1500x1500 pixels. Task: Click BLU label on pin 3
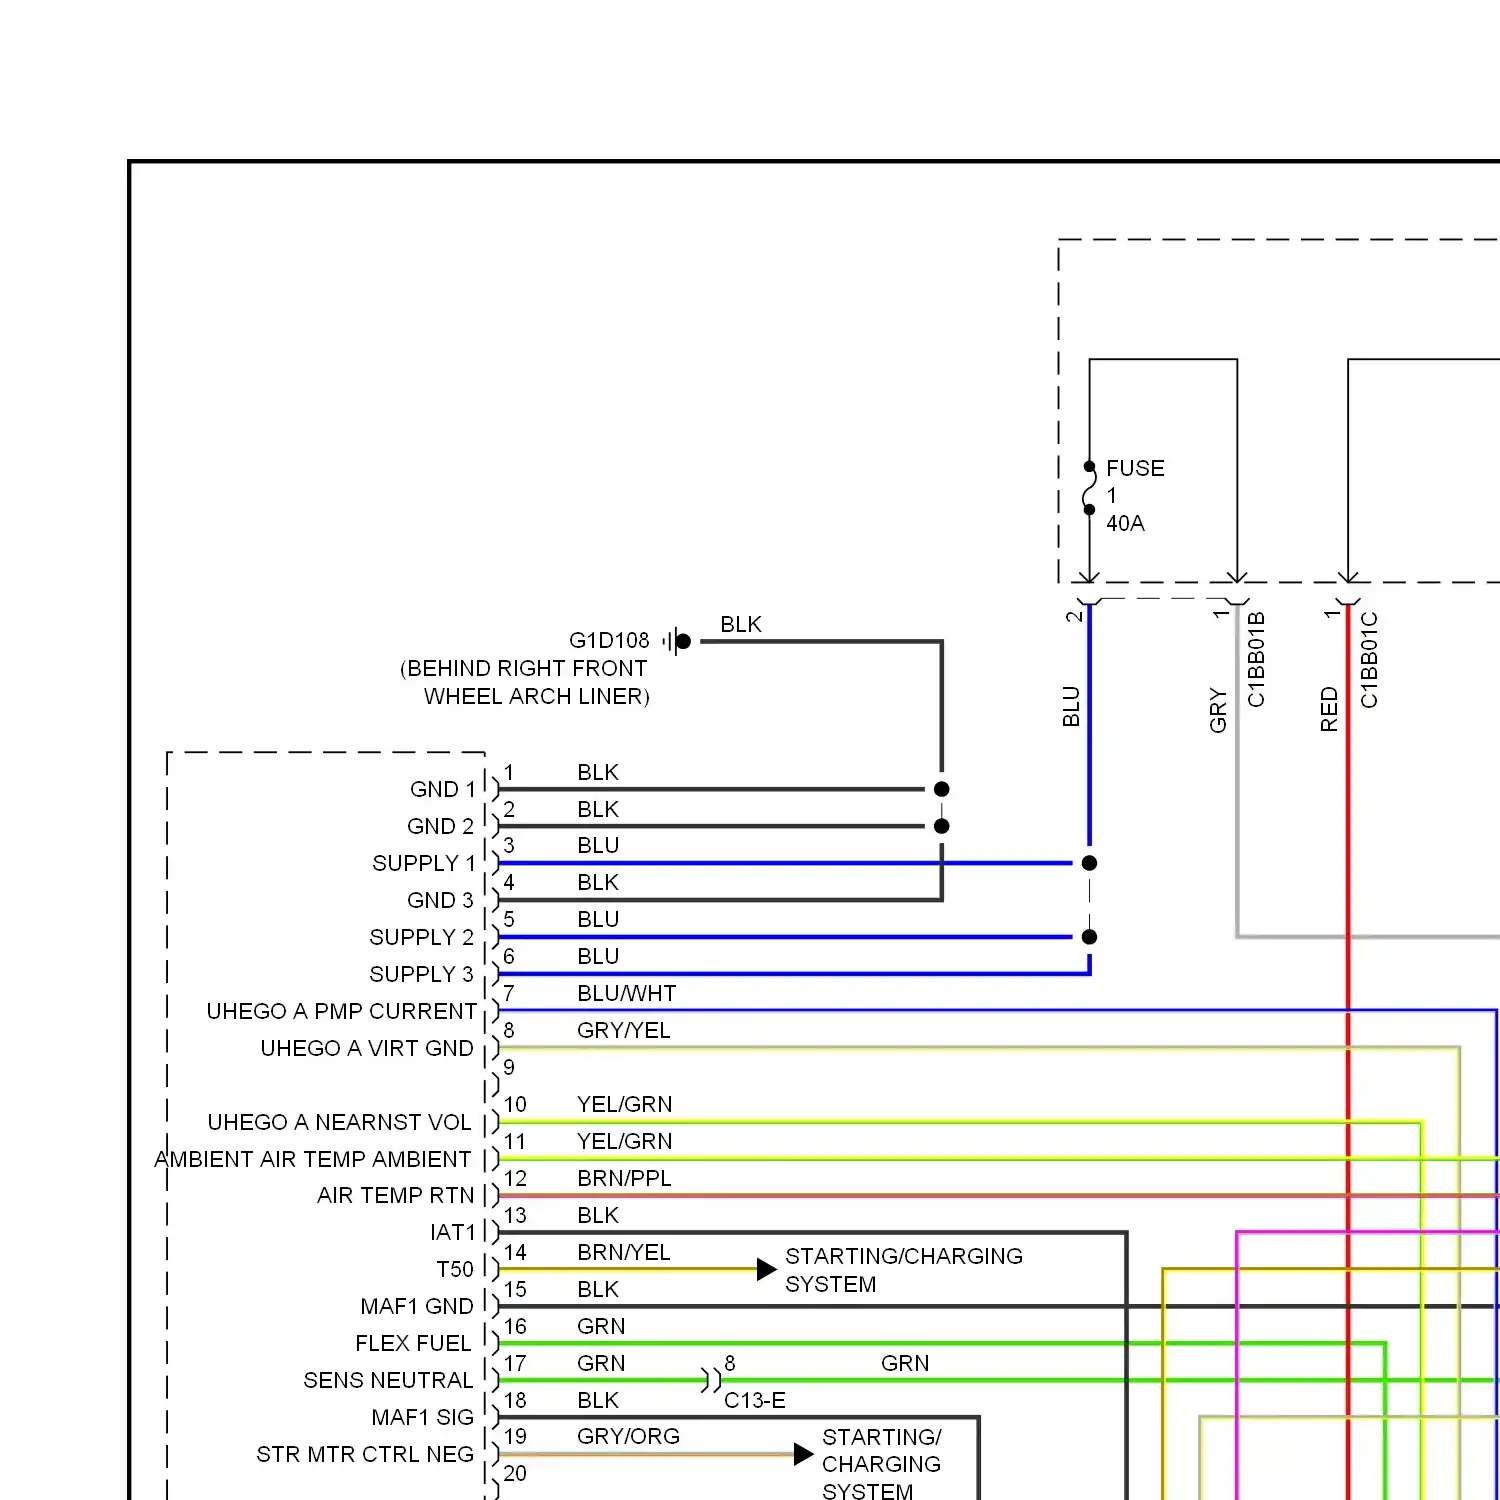tap(598, 845)
